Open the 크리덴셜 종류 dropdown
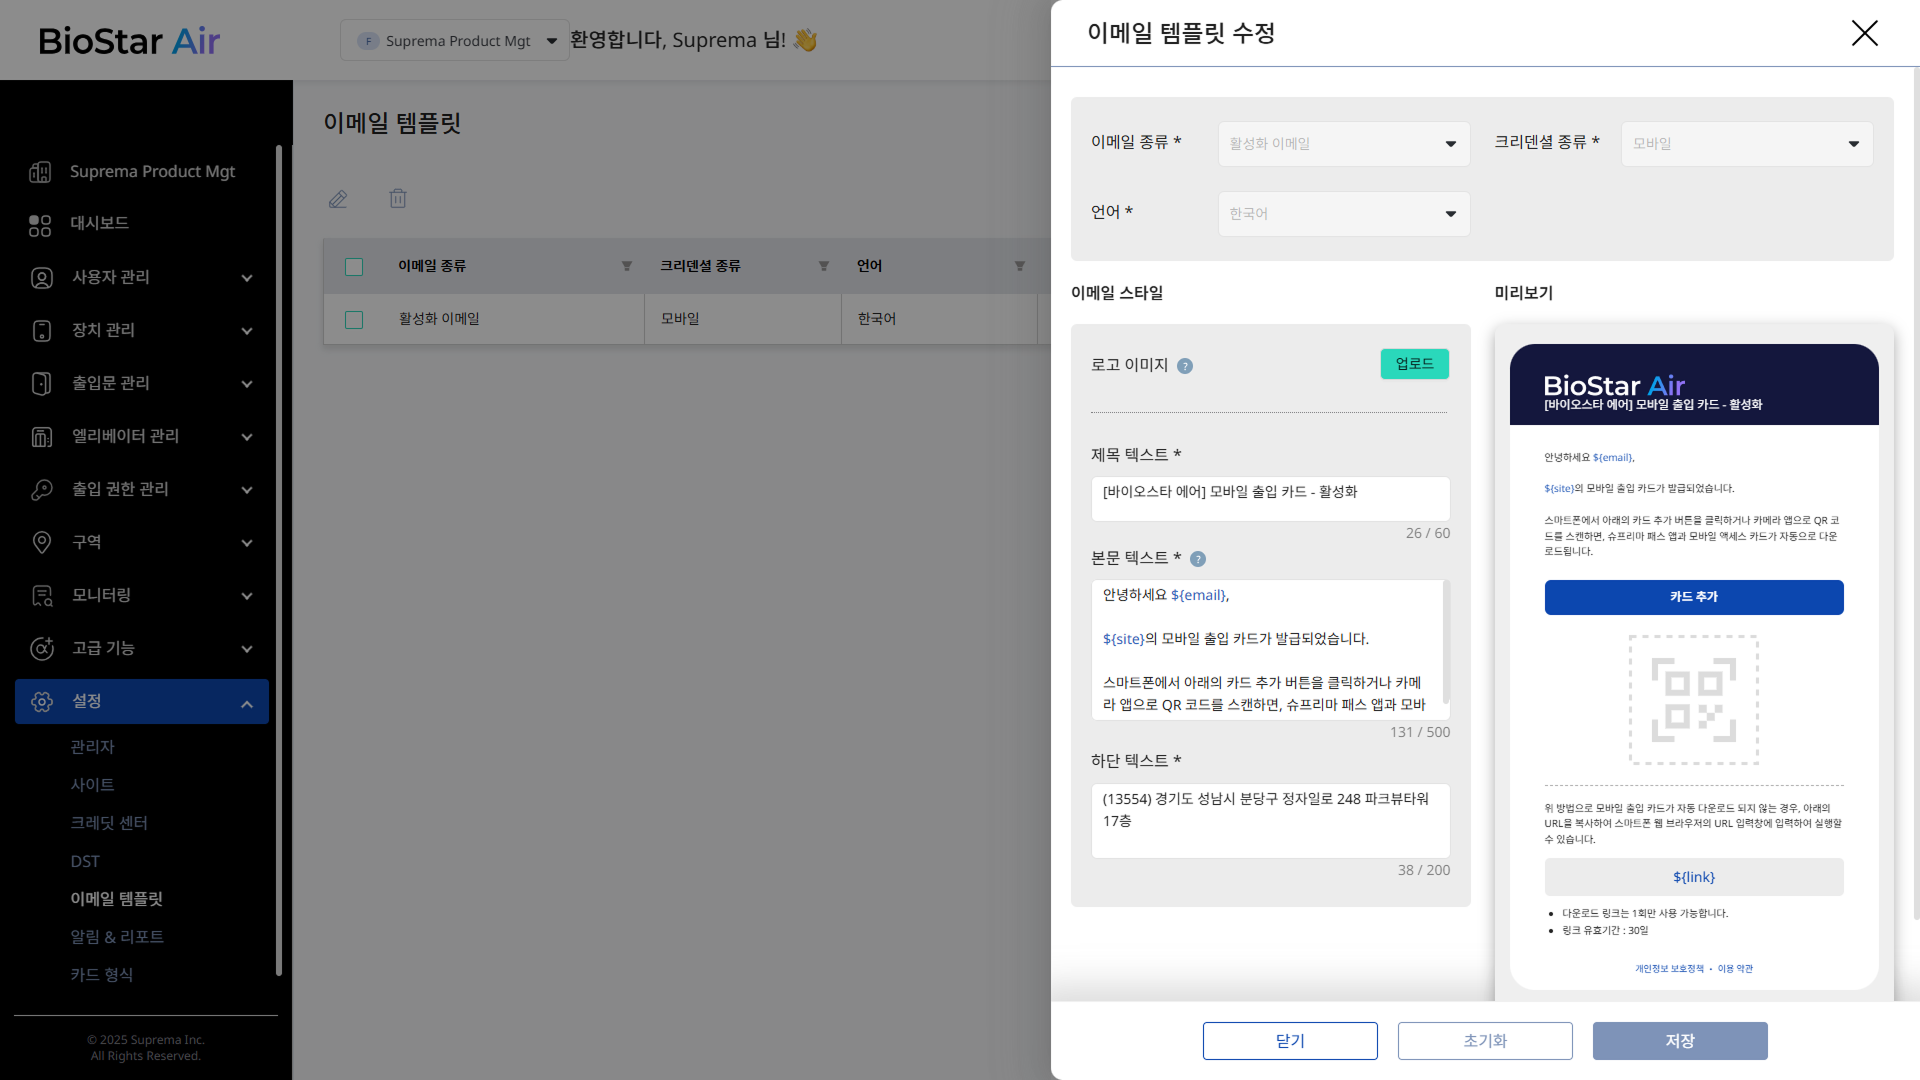 click(x=1746, y=144)
